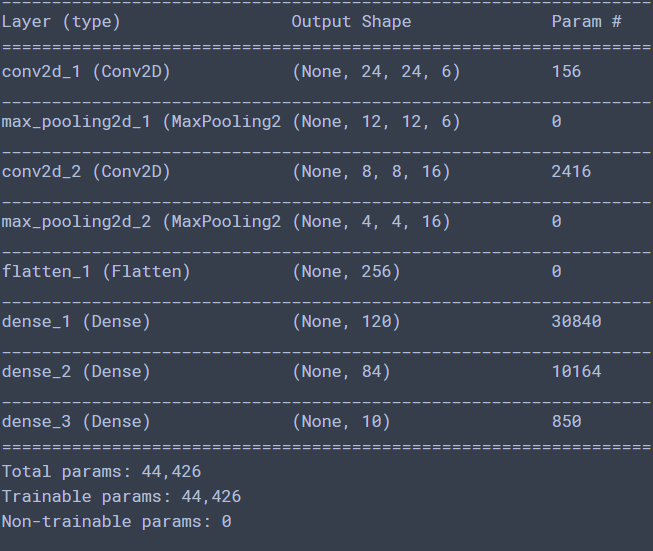Click the shape '(None, 10)'
This screenshot has width=653, height=551.
[341, 421]
